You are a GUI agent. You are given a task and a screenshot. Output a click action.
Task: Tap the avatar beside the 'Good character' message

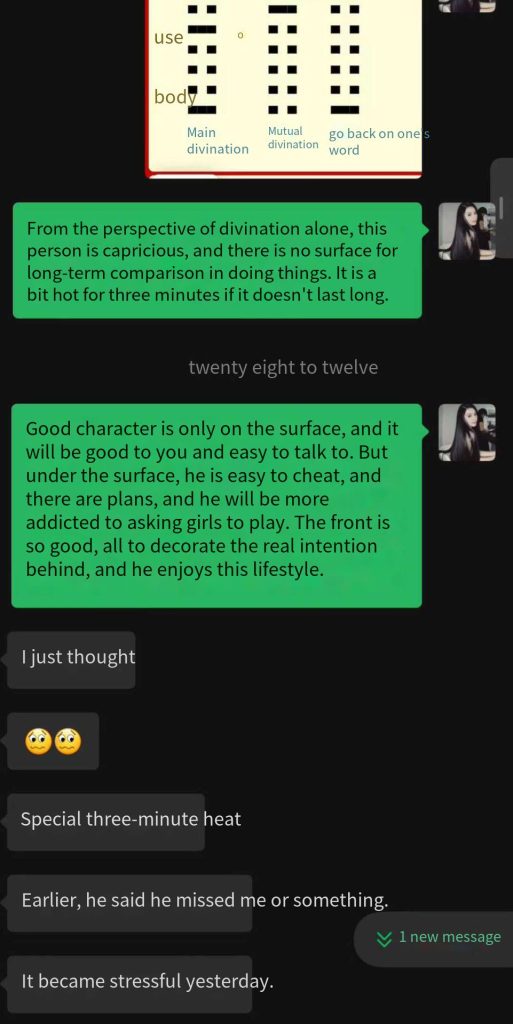click(x=467, y=432)
